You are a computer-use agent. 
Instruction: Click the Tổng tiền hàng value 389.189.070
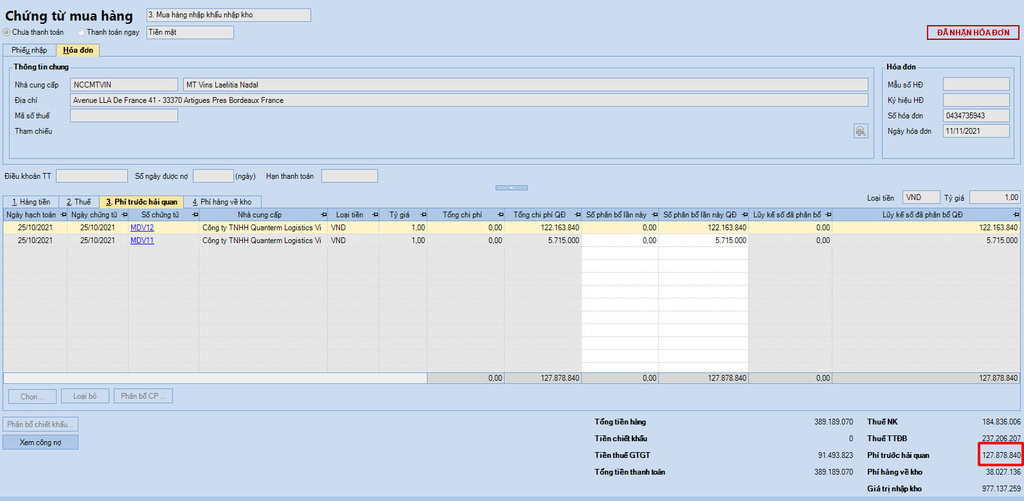pyautogui.click(x=833, y=422)
